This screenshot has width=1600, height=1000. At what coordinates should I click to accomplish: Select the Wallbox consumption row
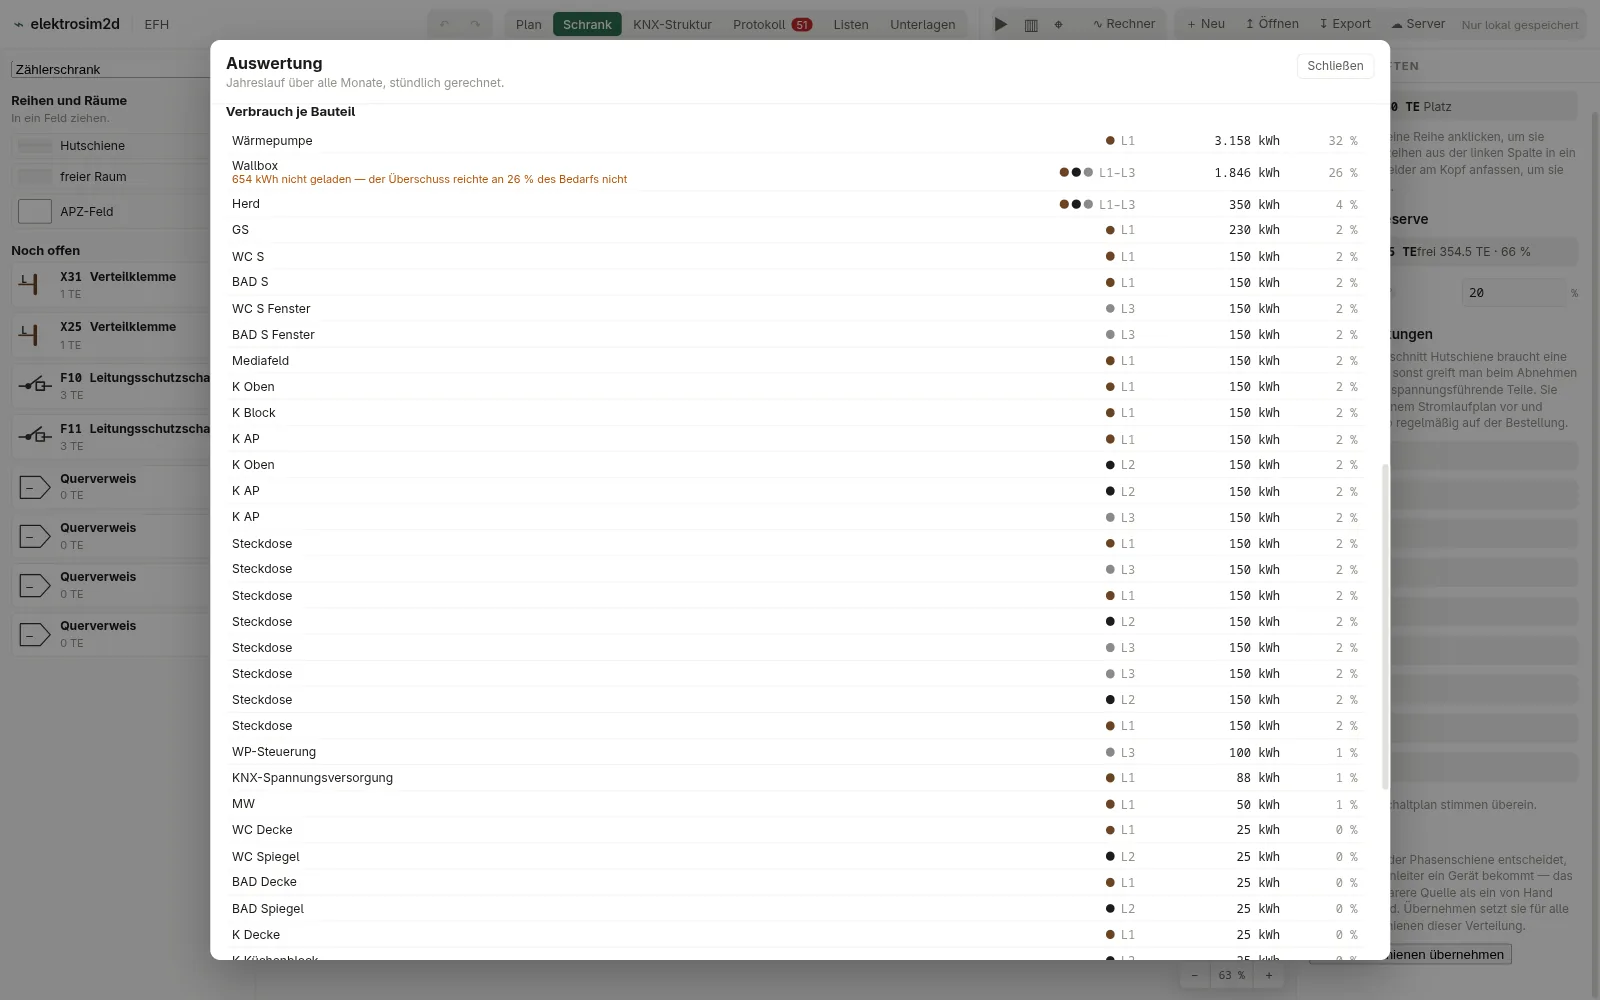(x=795, y=172)
